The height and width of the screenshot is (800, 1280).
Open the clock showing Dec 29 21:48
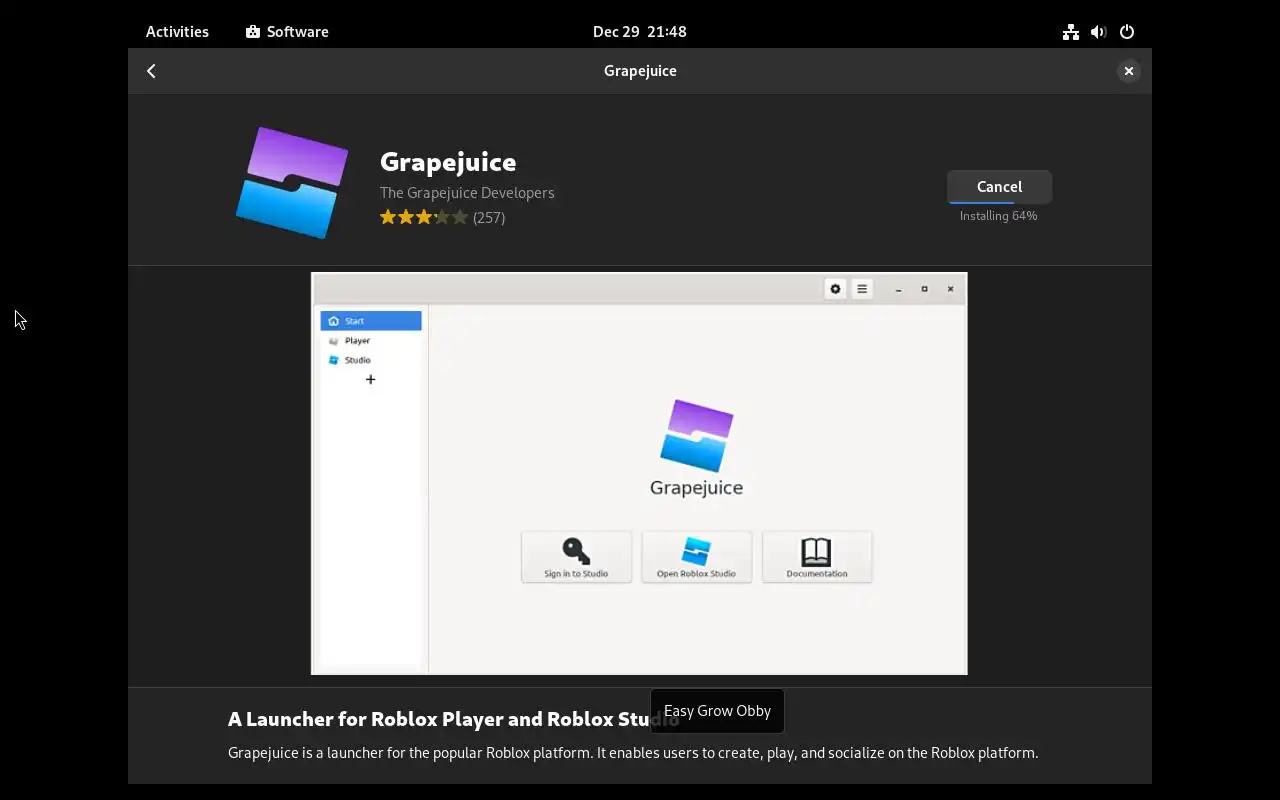640,32
